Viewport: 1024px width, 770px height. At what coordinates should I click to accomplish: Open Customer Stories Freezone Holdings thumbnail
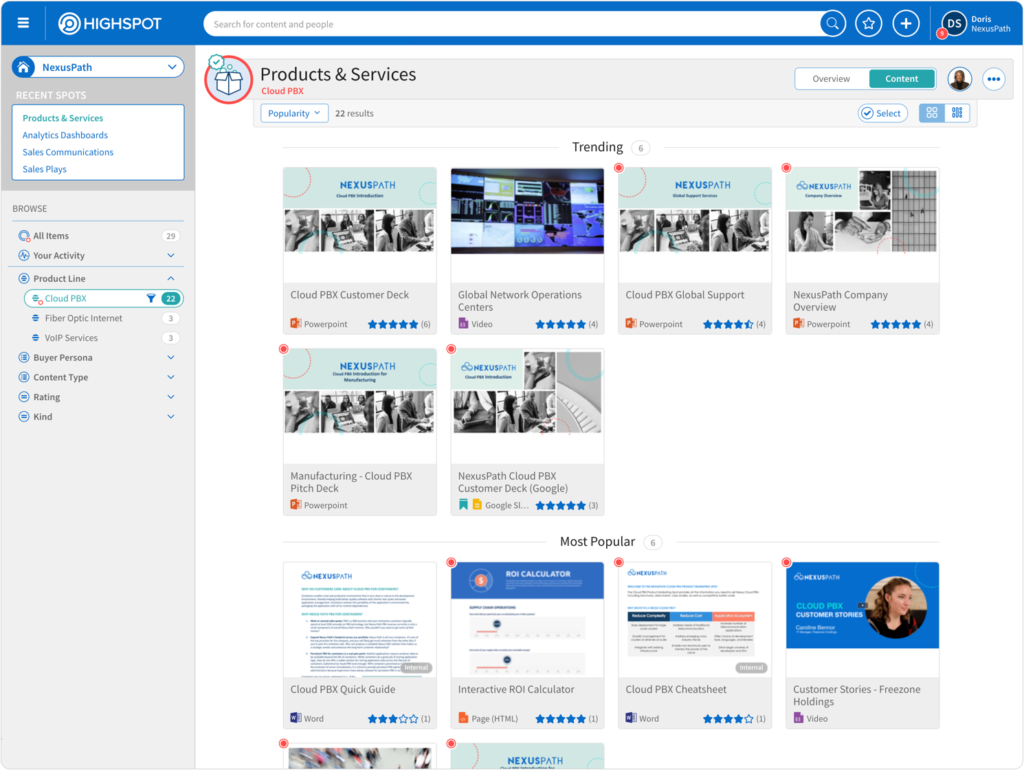[x=862, y=619]
